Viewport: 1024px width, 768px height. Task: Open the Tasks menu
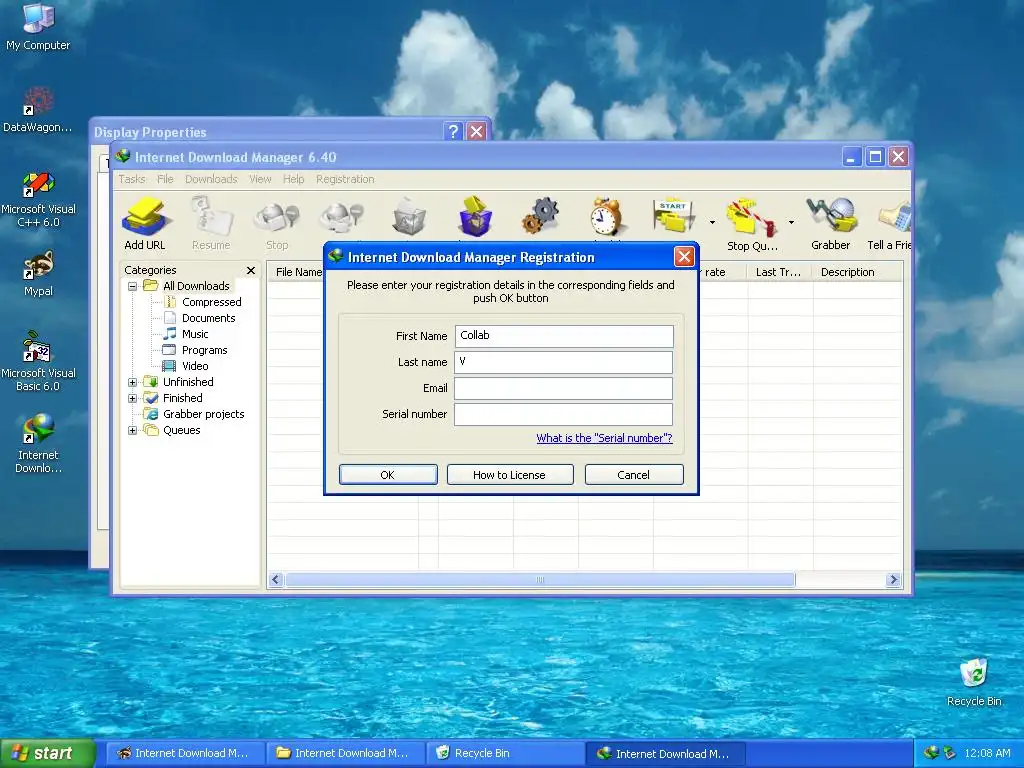[x=132, y=179]
